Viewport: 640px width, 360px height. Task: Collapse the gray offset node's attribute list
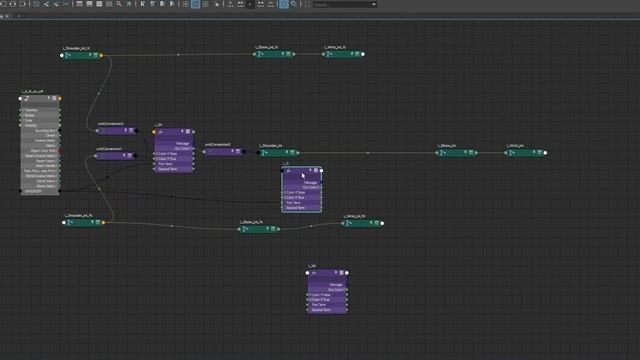(54, 98)
